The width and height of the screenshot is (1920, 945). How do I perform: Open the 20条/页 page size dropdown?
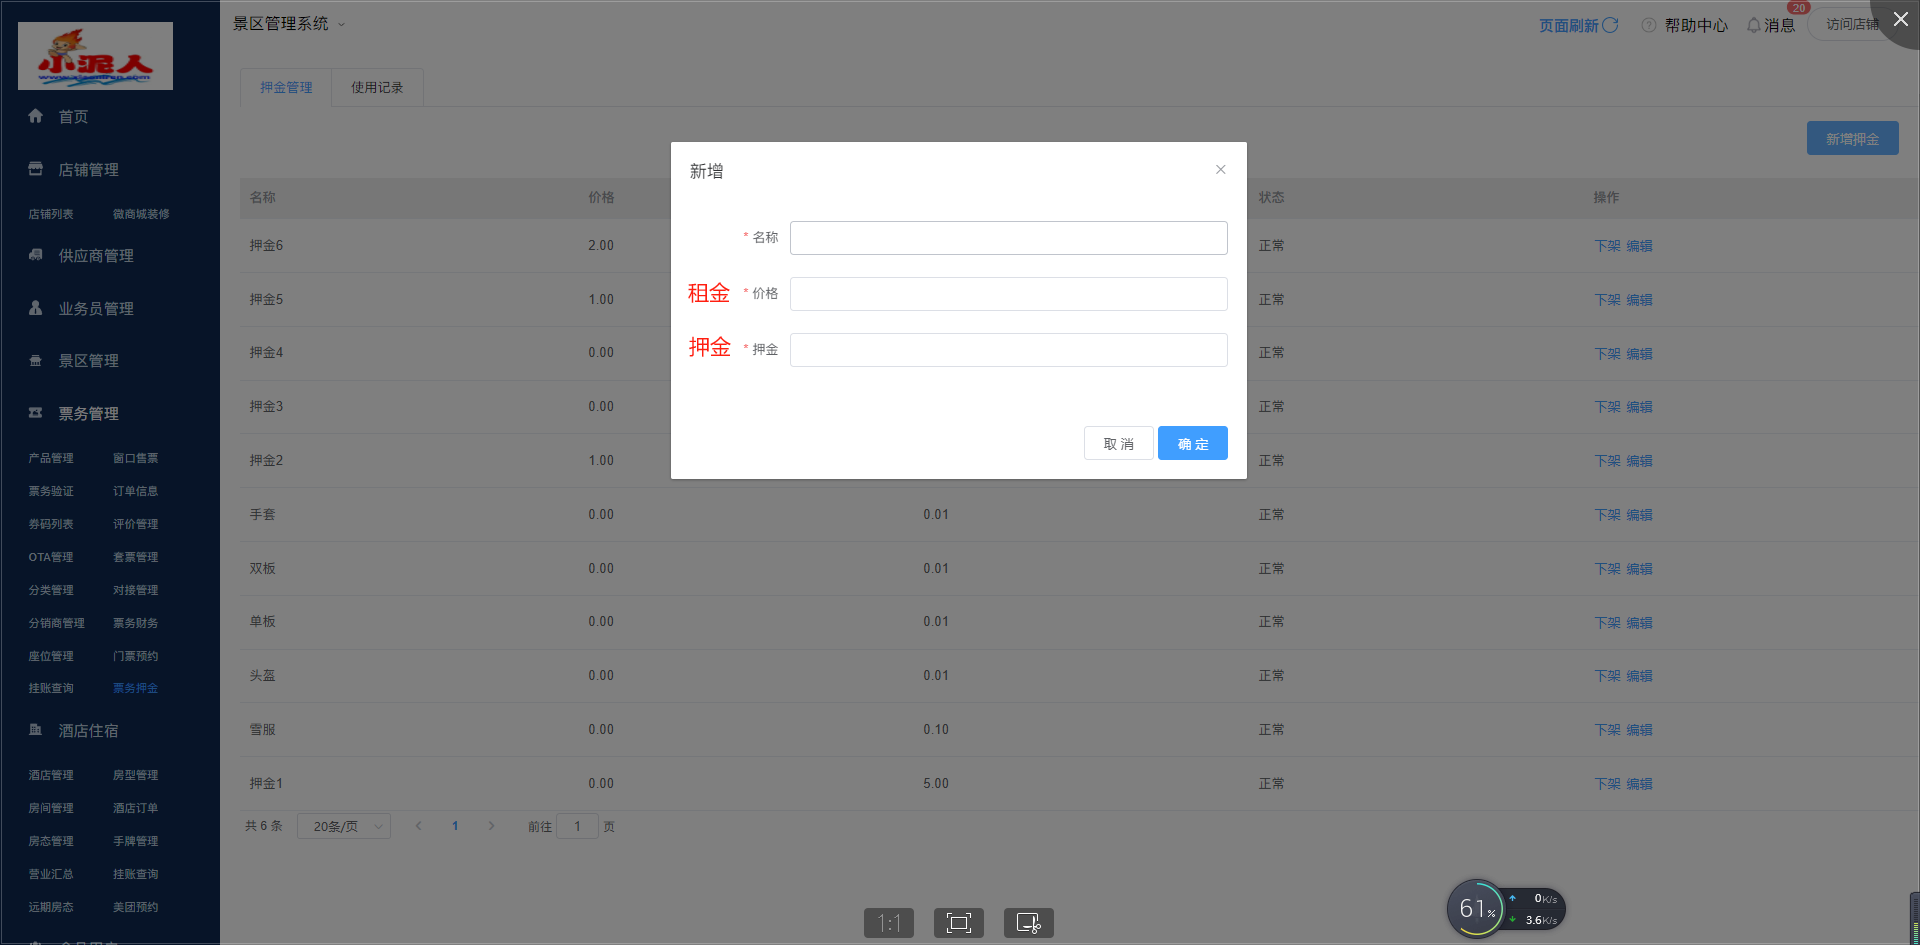click(343, 826)
